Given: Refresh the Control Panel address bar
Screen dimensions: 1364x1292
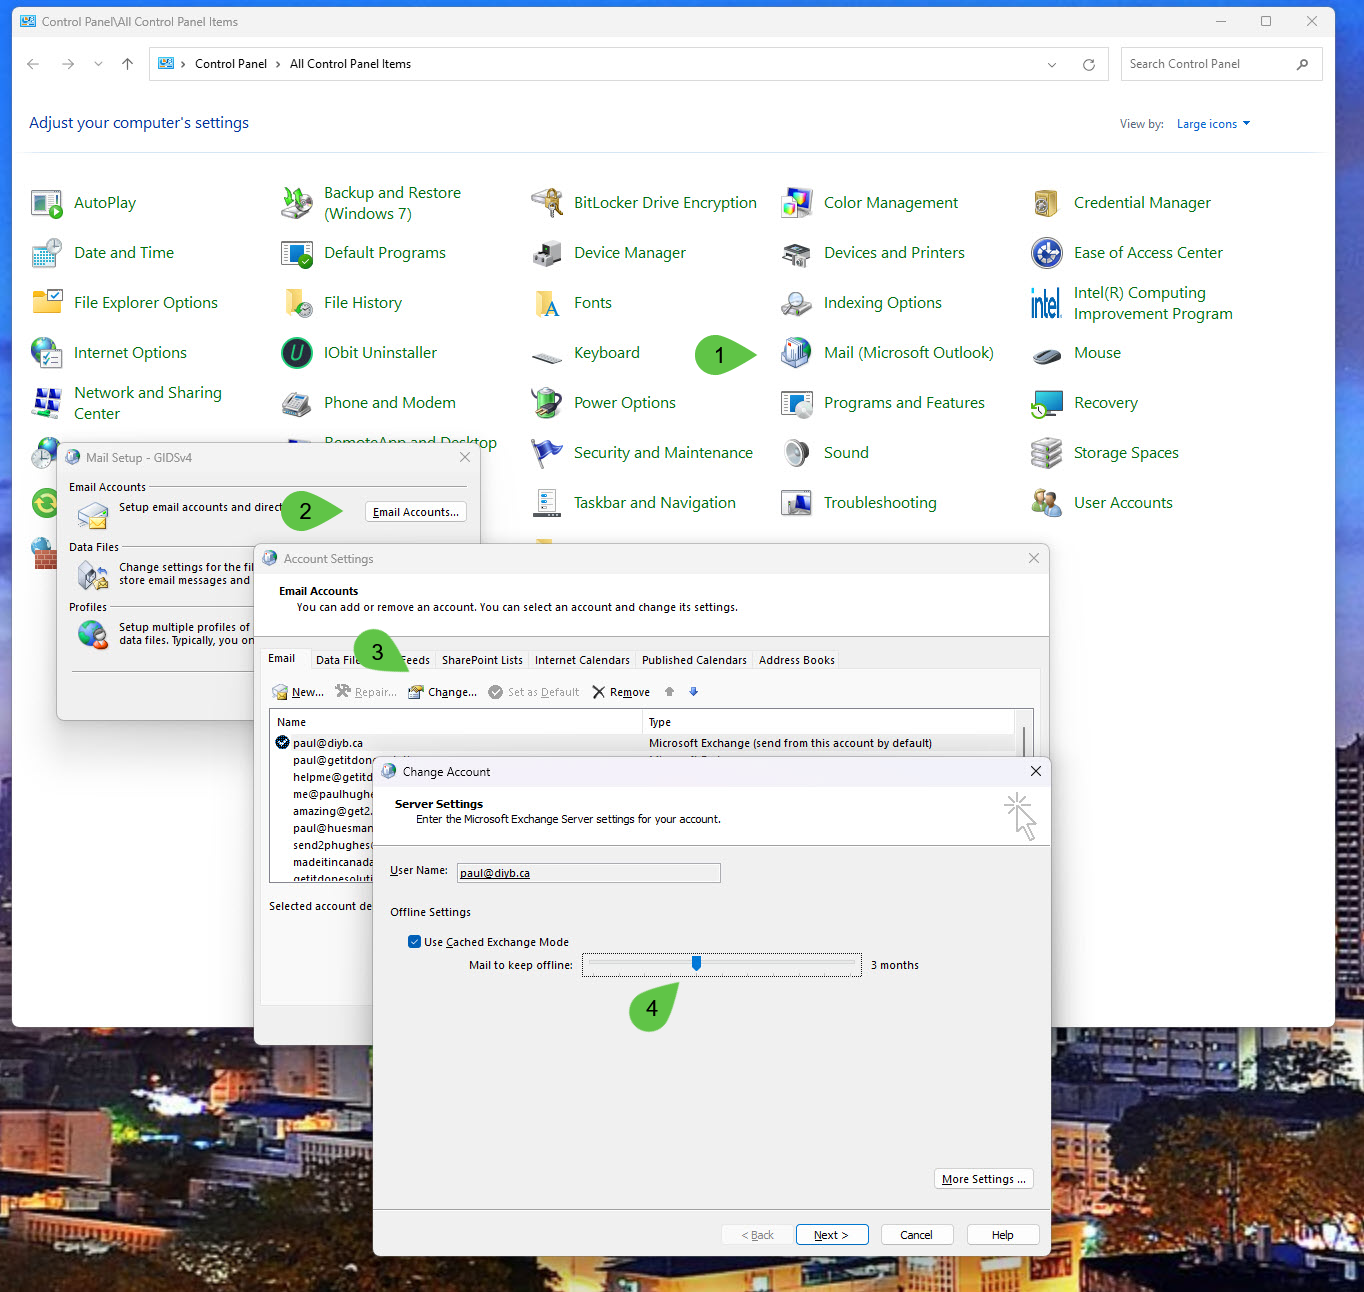Looking at the screenshot, I should [x=1089, y=64].
